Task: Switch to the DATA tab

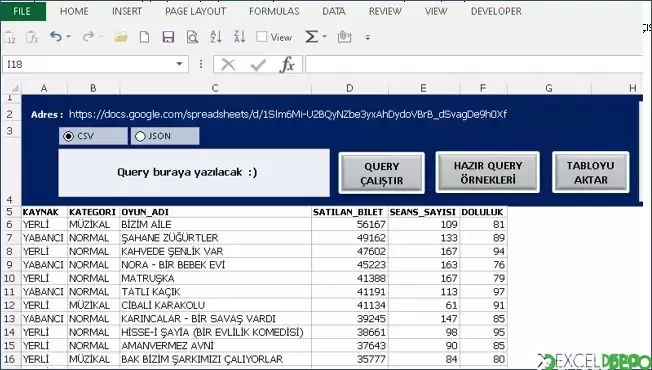Action: (334, 11)
